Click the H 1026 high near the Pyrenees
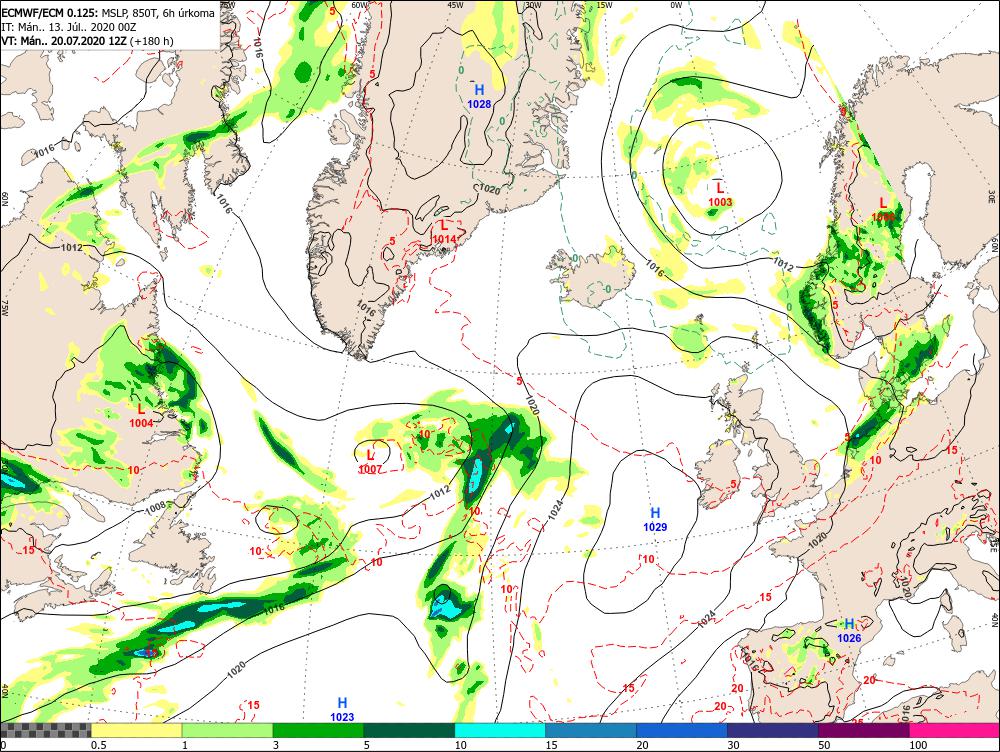The height and width of the screenshot is (752, 1000). 849,630
